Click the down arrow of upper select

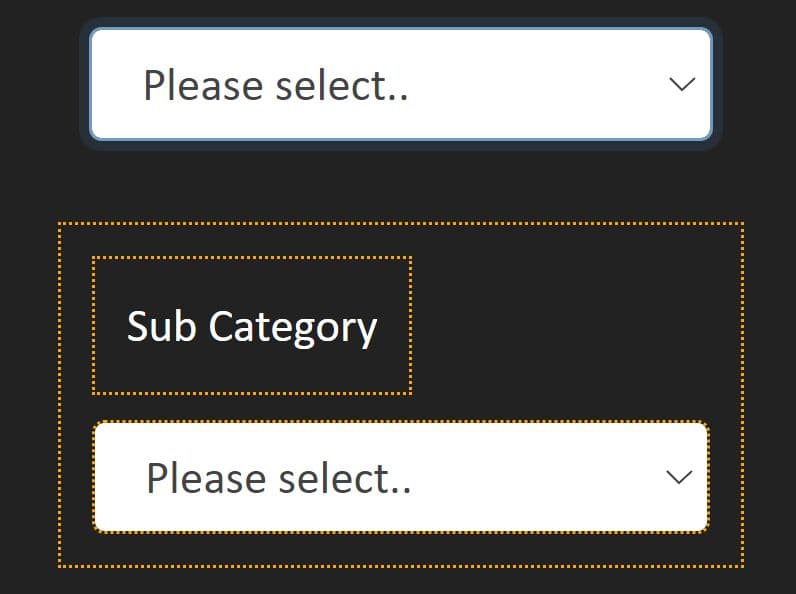pos(682,84)
